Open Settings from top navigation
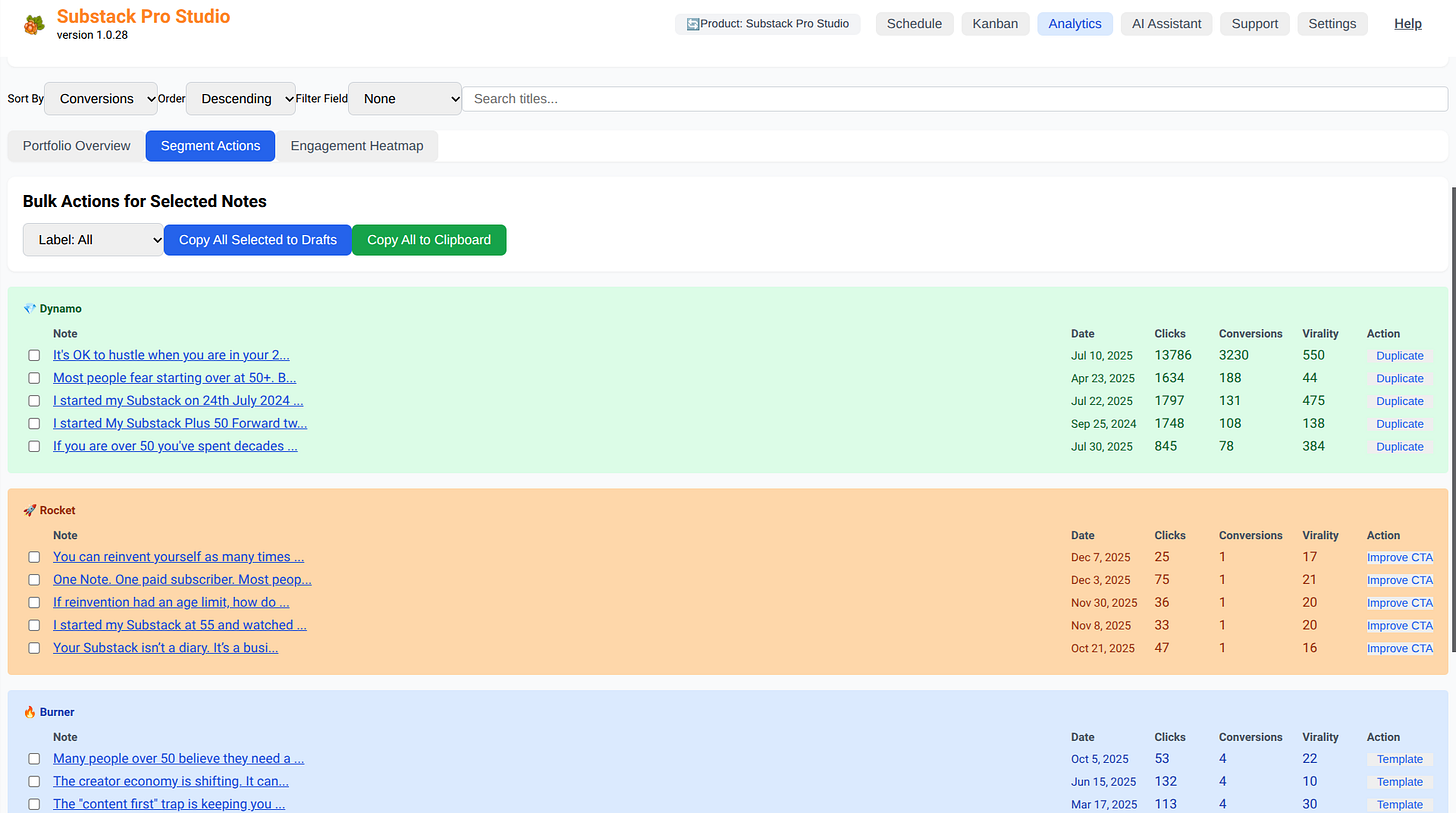1456x813 pixels. point(1333,24)
